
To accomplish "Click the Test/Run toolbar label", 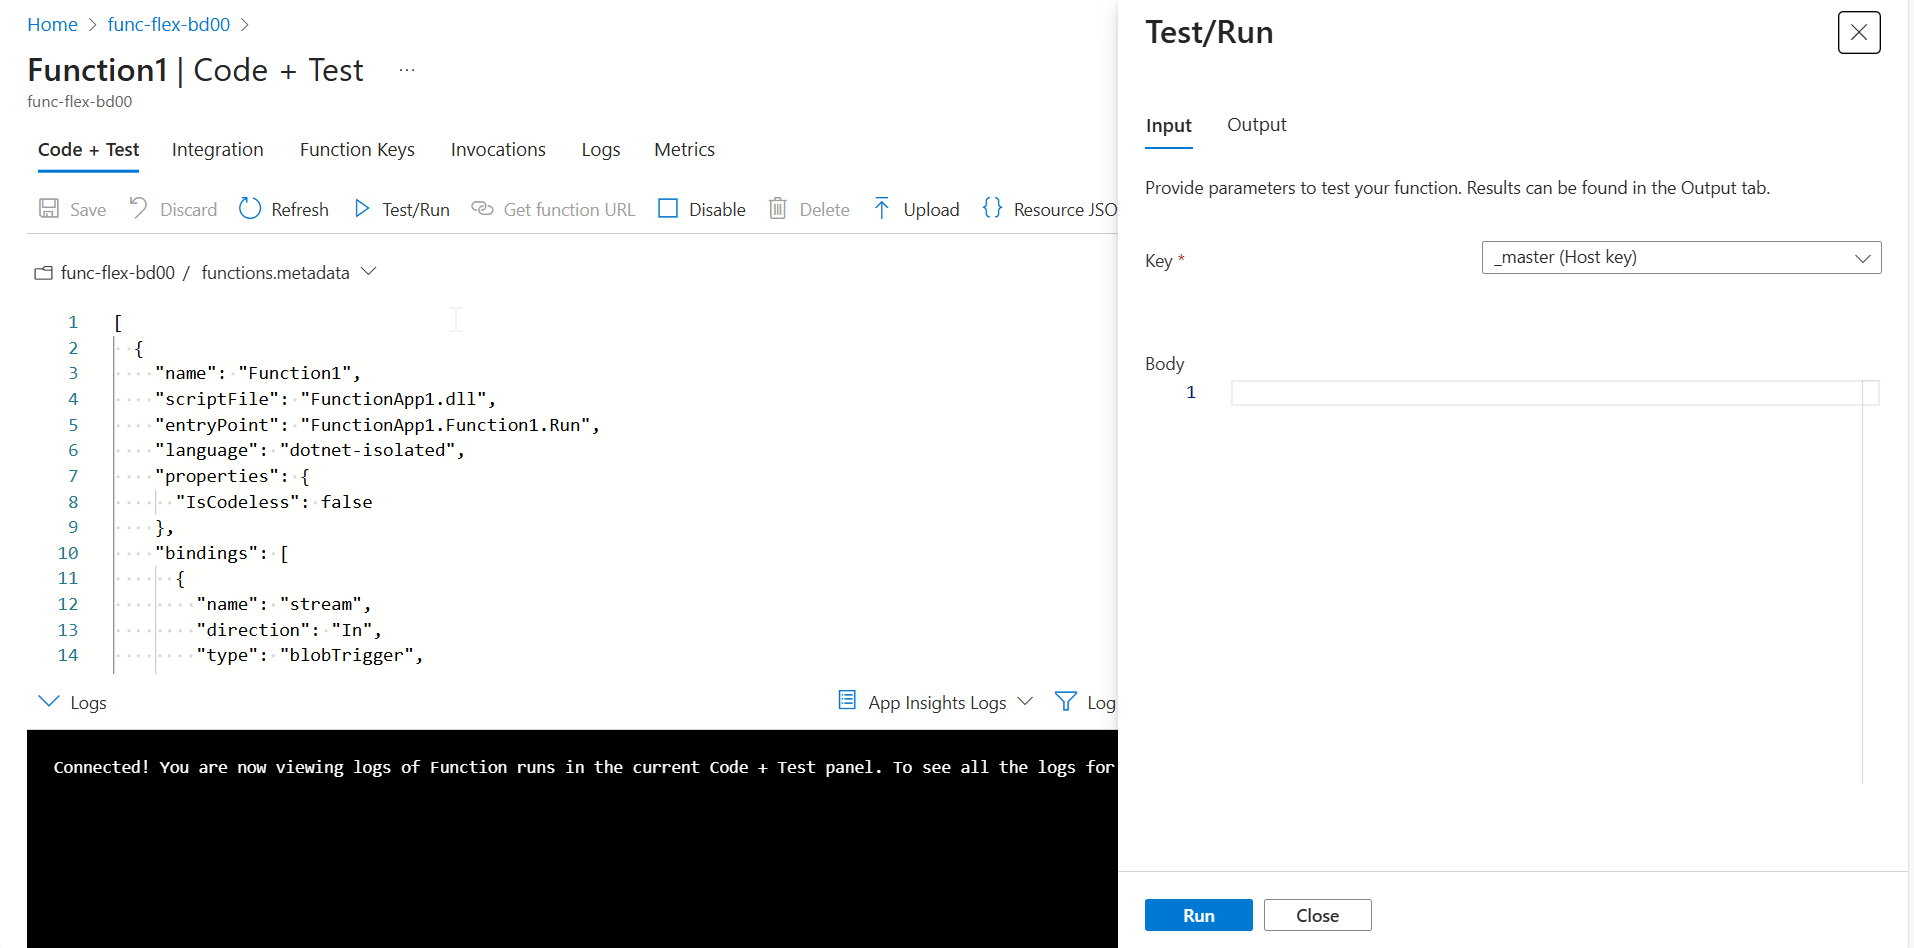I will [416, 210].
